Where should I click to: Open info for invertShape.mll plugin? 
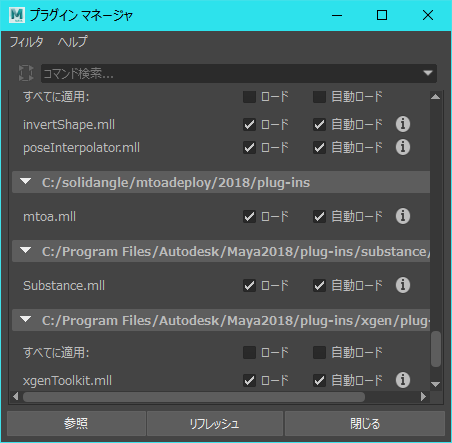[x=403, y=124]
